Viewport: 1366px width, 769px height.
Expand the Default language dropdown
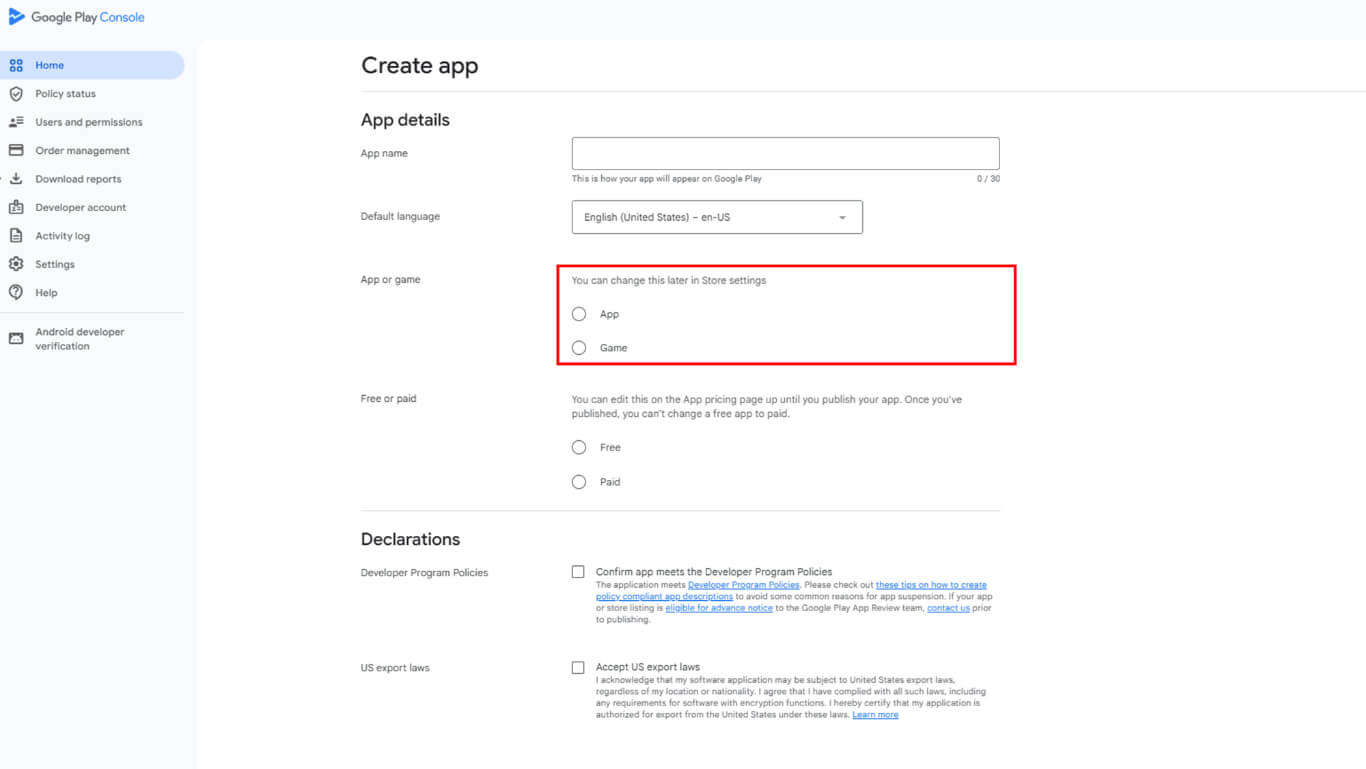click(716, 217)
